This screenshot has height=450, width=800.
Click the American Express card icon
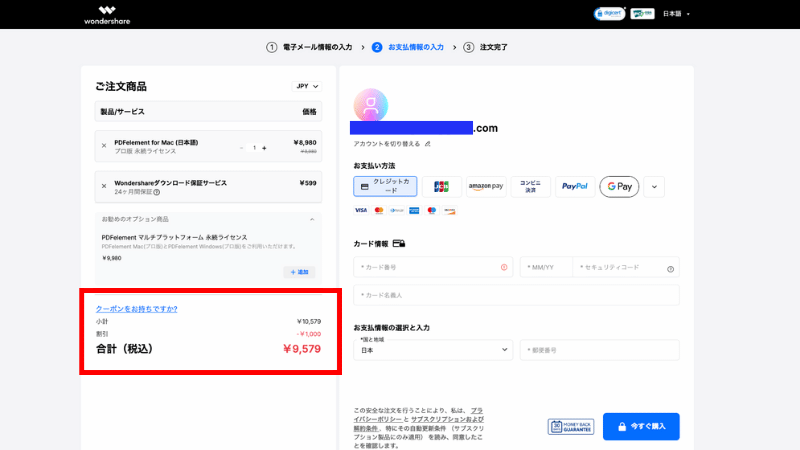point(414,210)
